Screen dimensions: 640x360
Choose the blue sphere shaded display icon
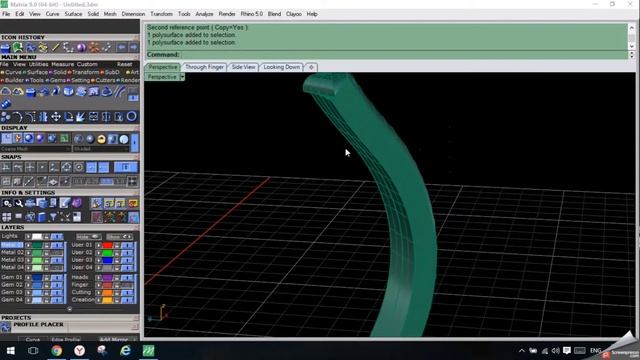click(29, 139)
